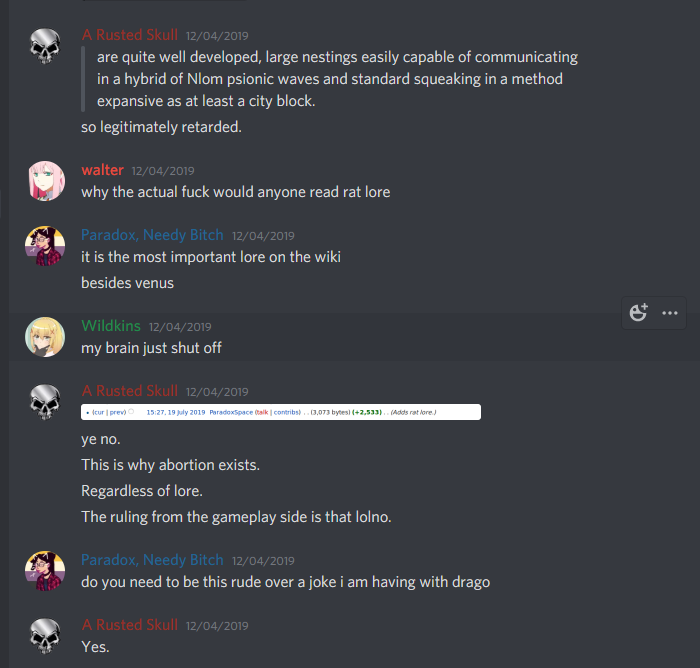The height and width of the screenshot is (668, 700).
Task: Click the green 'Wildkins' username
Action: coord(111,326)
